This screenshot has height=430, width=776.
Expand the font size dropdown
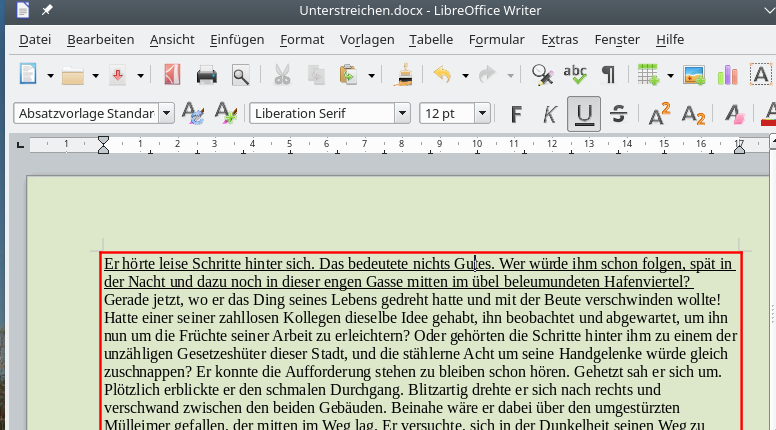tap(483, 113)
